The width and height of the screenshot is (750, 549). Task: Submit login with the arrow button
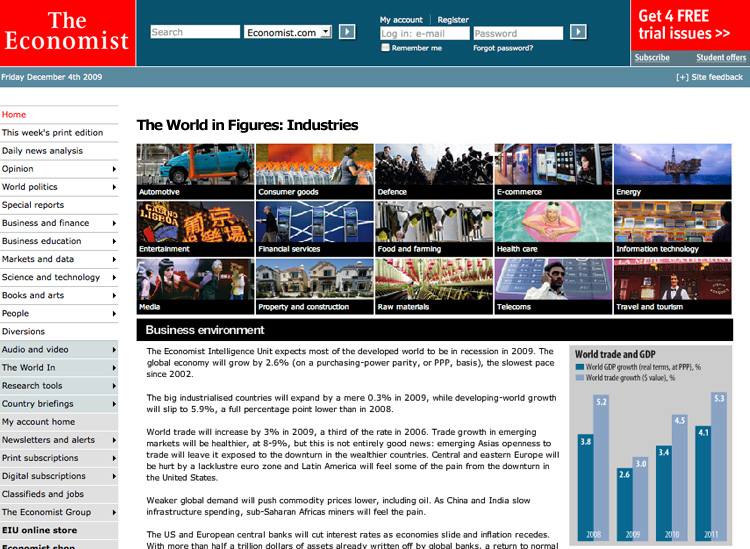pos(578,32)
